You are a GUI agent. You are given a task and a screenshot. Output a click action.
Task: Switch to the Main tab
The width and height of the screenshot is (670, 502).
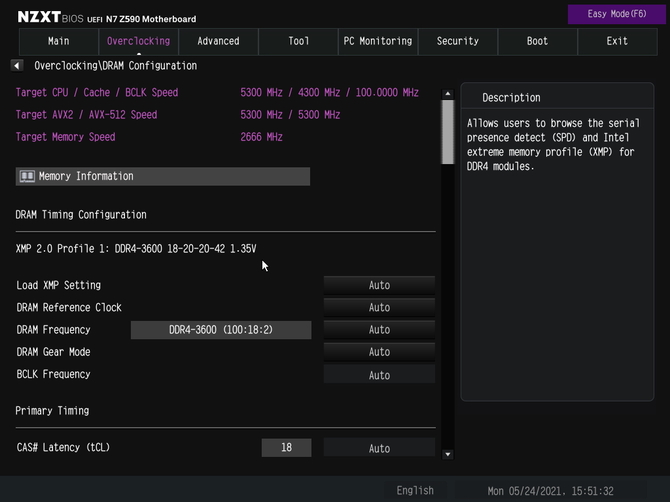pos(59,41)
